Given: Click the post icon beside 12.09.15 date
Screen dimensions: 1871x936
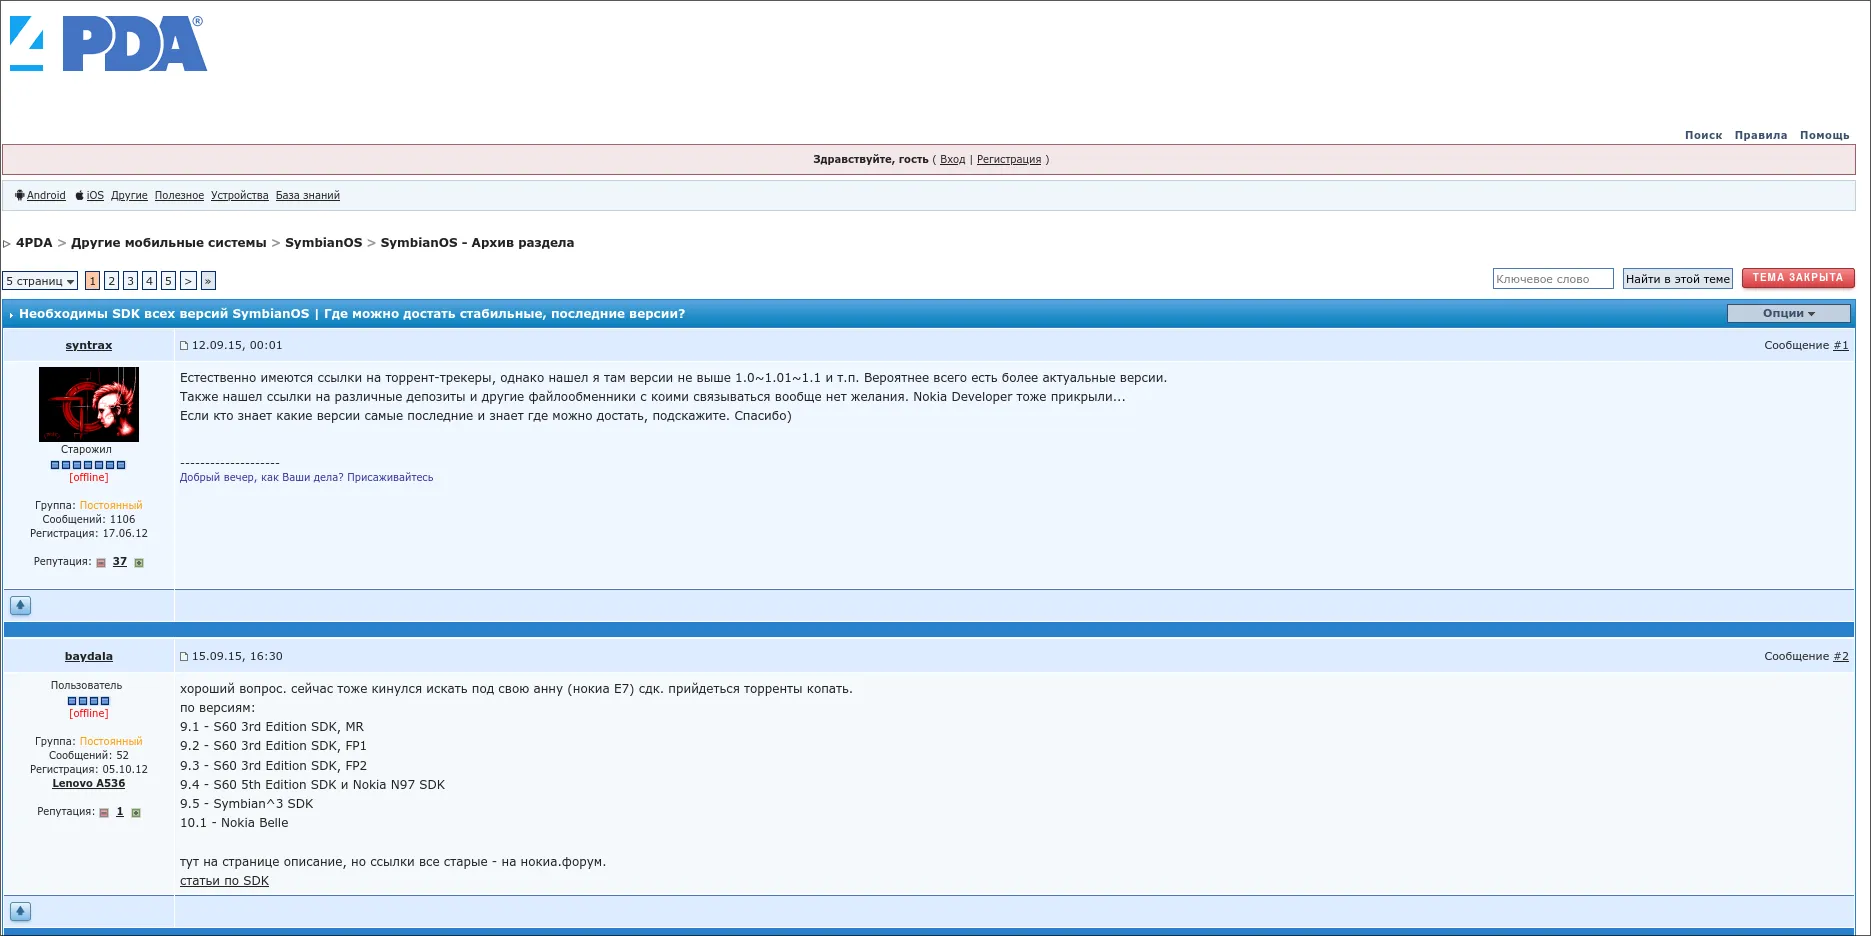Looking at the screenshot, I should click(x=184, y=346).
